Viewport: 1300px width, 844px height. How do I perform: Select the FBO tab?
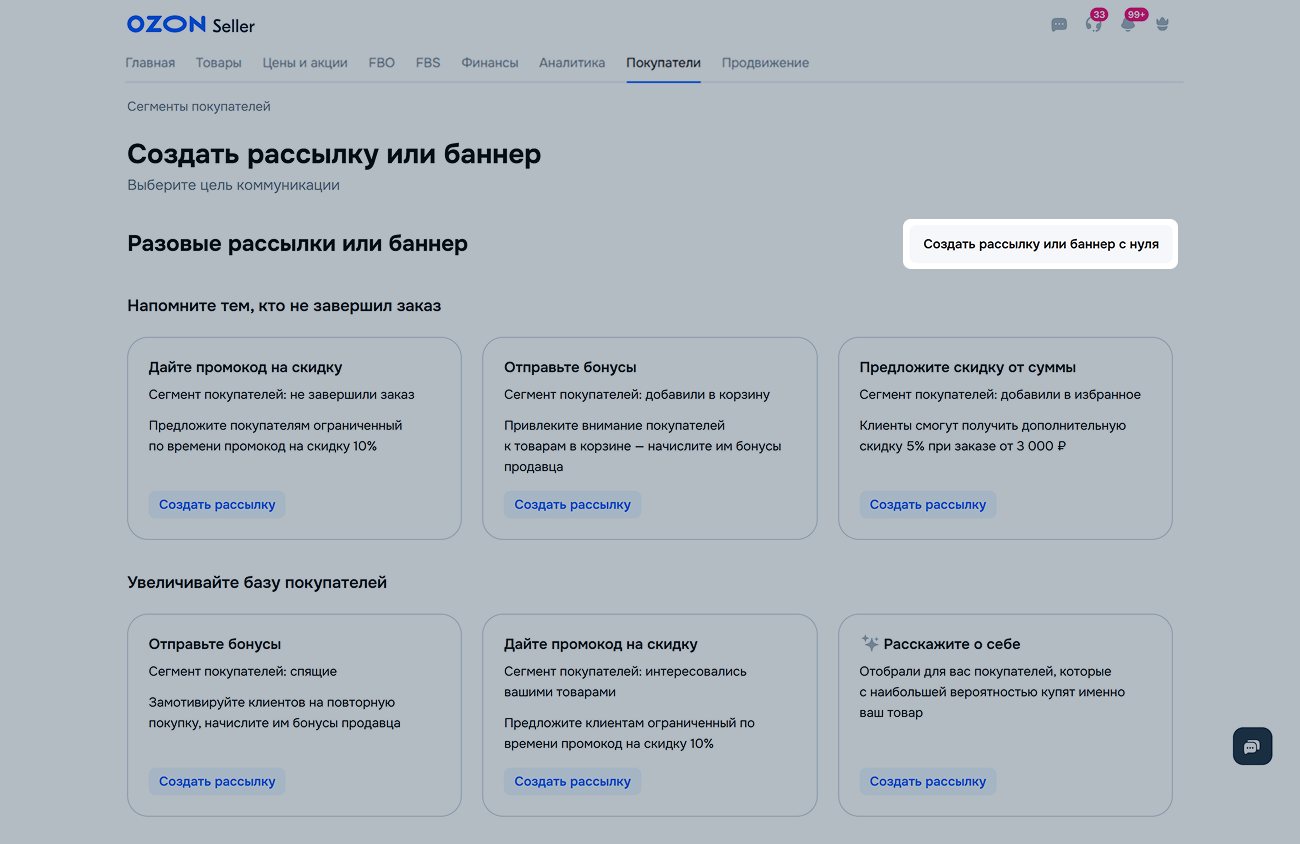tap(381, 63)
